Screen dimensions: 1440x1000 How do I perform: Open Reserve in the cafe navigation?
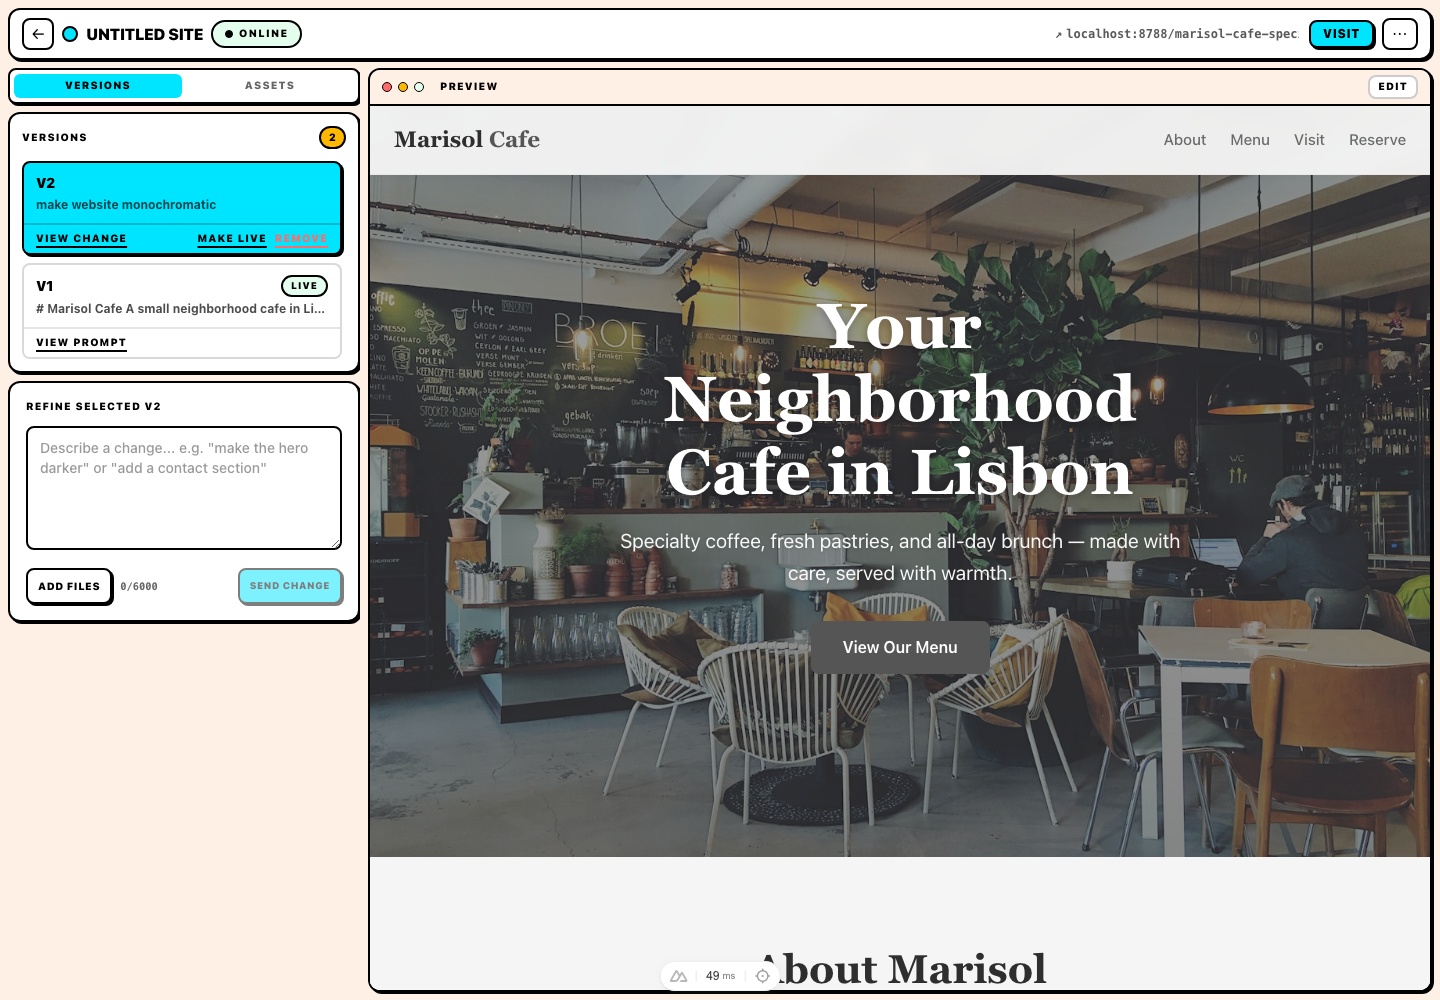(x=1377, y=140)
